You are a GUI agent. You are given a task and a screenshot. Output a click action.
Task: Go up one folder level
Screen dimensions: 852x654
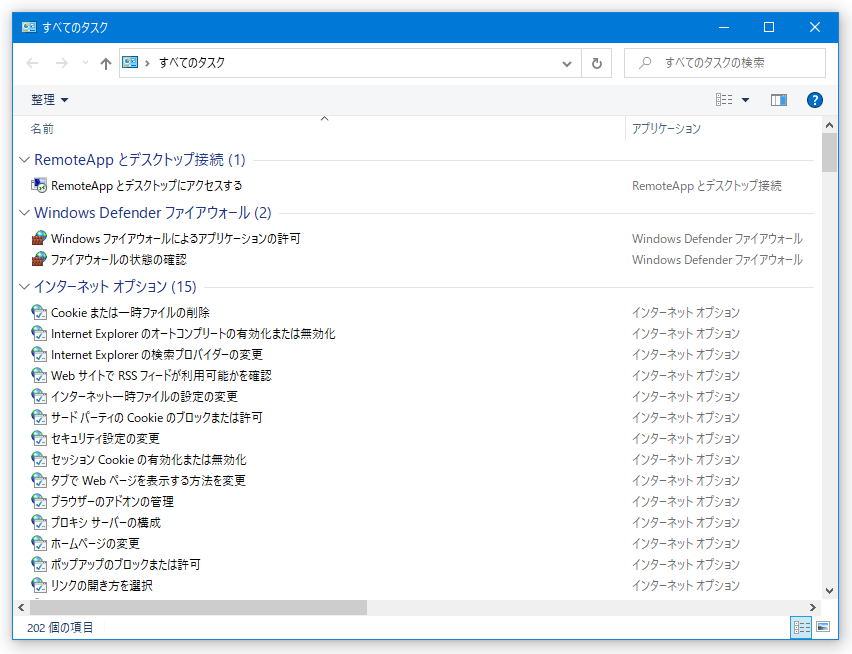[105, 64]
